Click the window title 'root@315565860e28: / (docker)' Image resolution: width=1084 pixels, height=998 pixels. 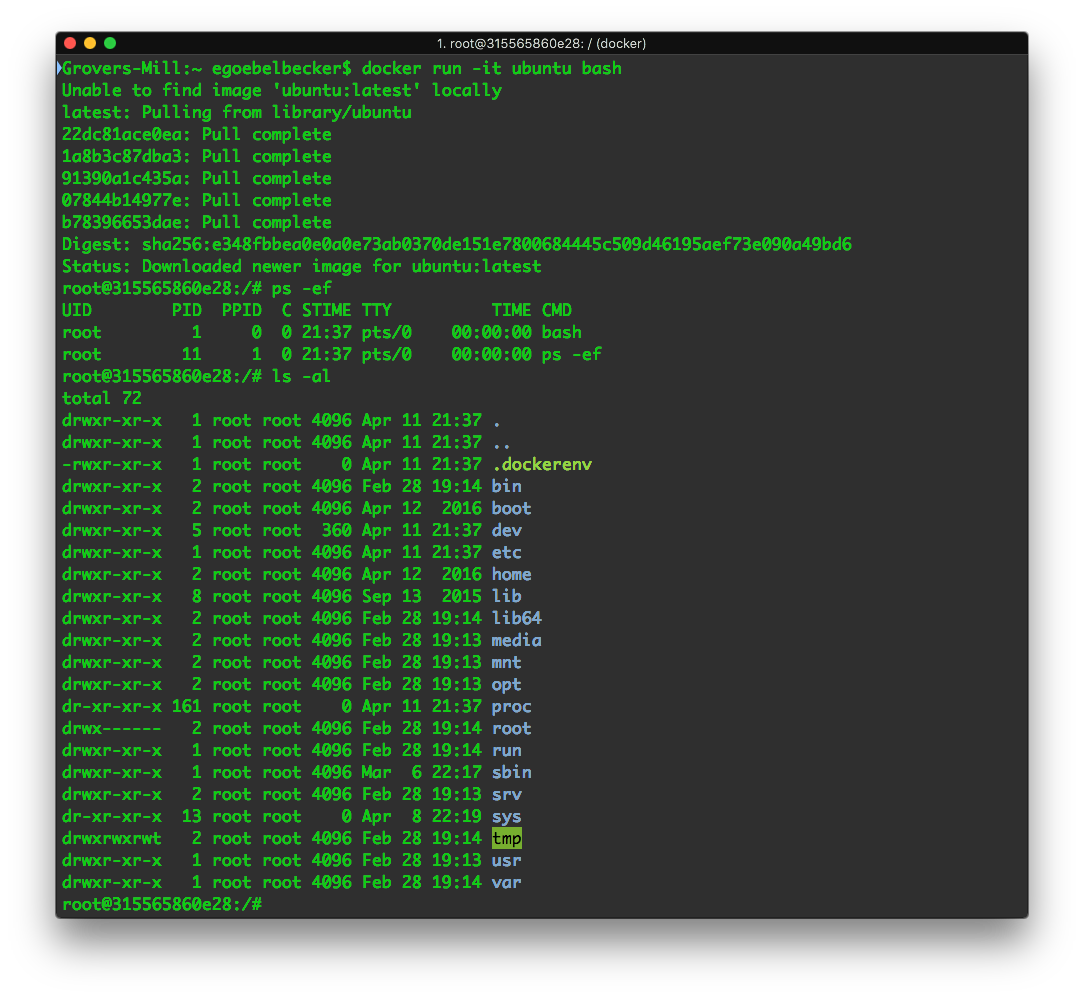(x=541, y=44)
